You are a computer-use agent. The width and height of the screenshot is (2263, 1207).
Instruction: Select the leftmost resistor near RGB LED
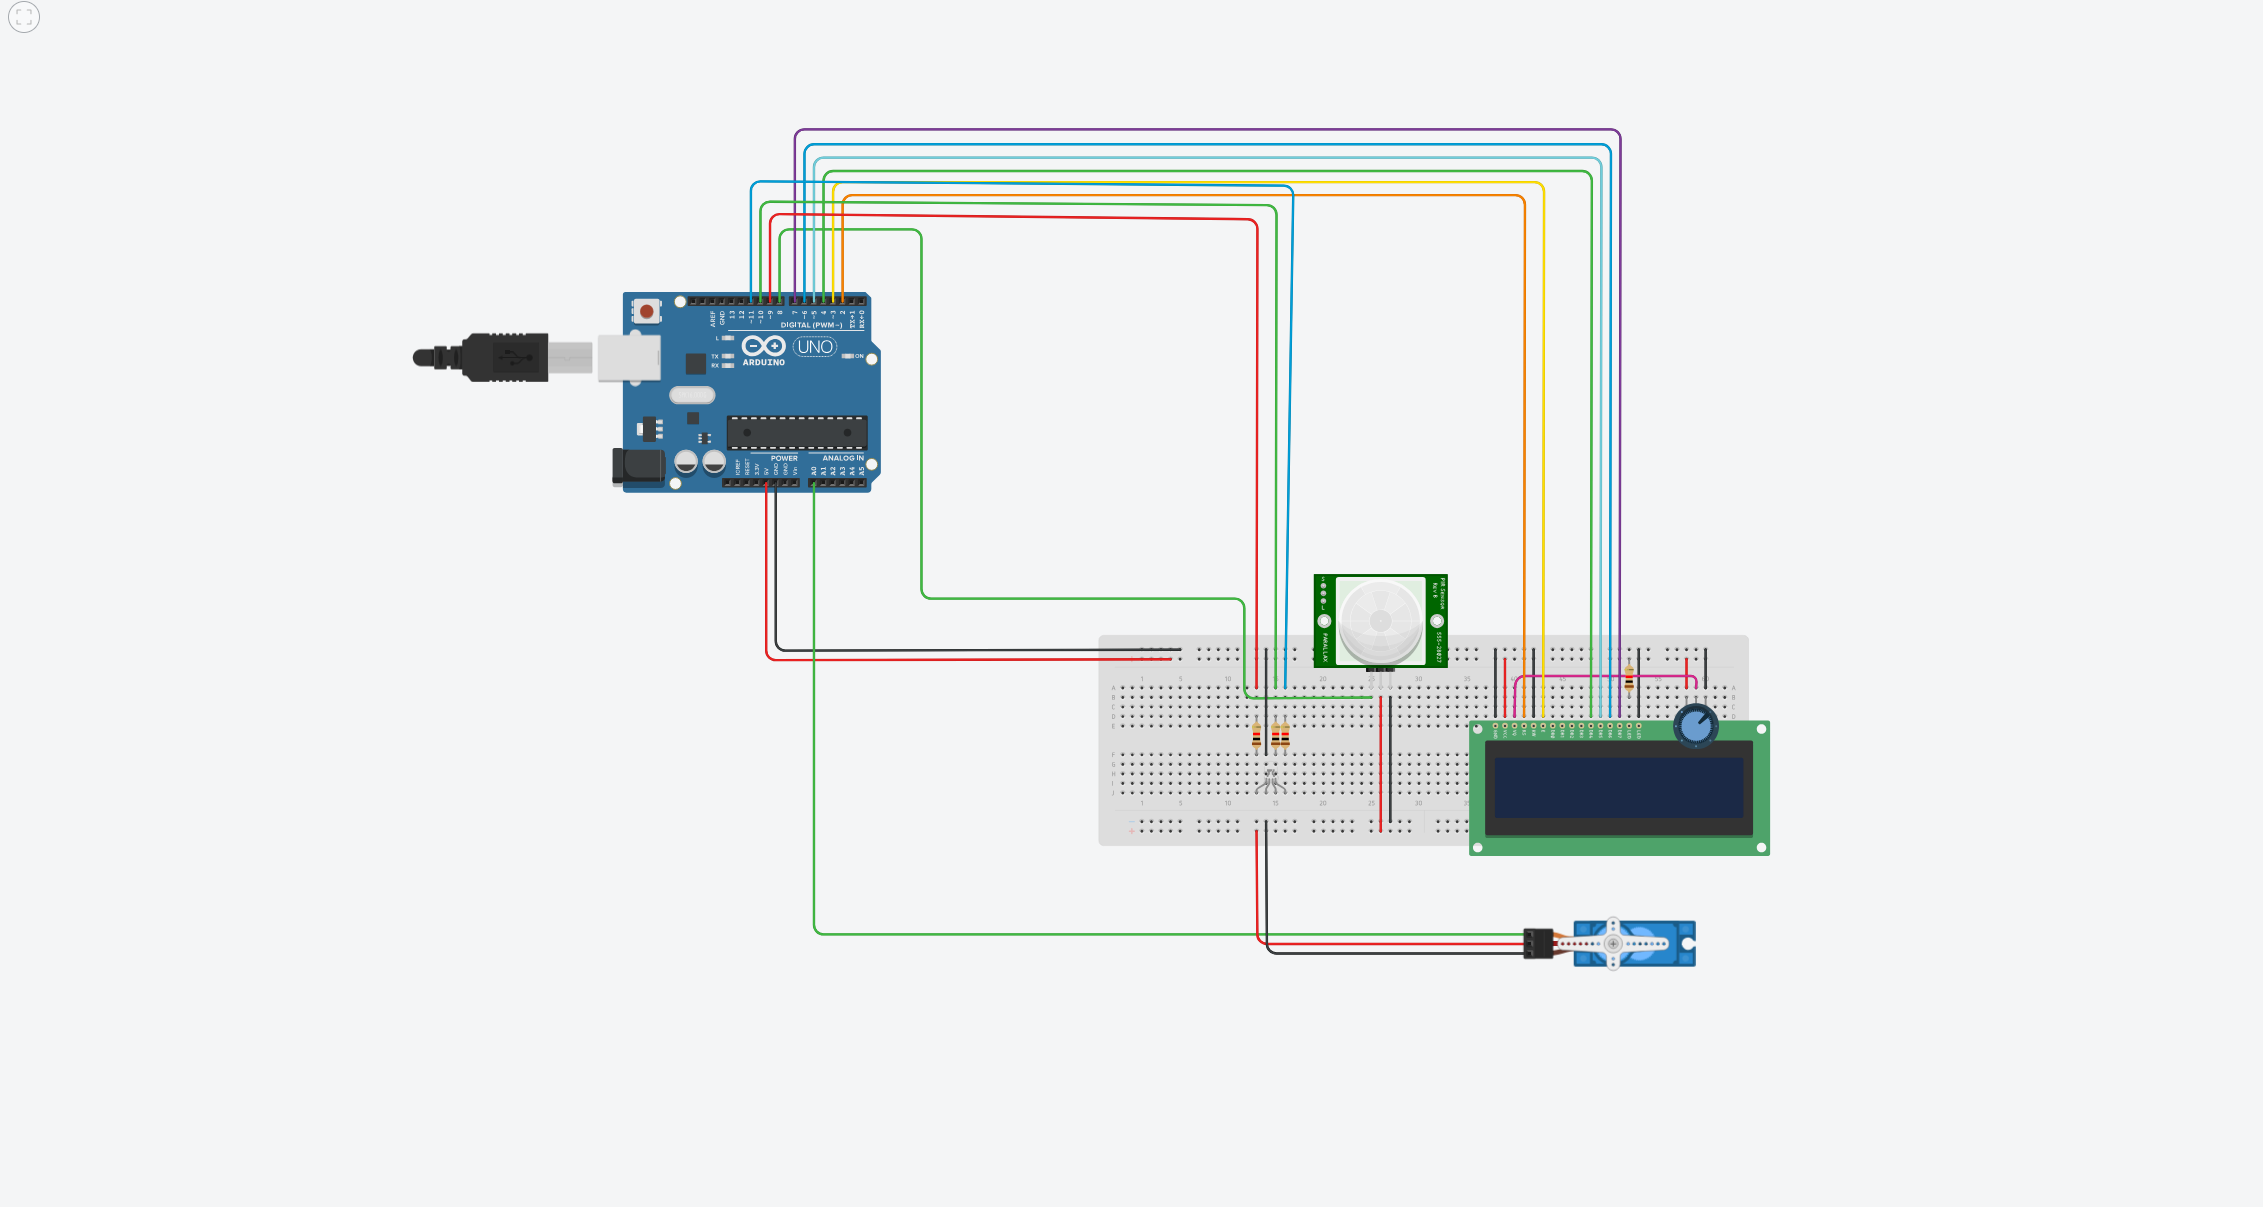[1257, 737]
